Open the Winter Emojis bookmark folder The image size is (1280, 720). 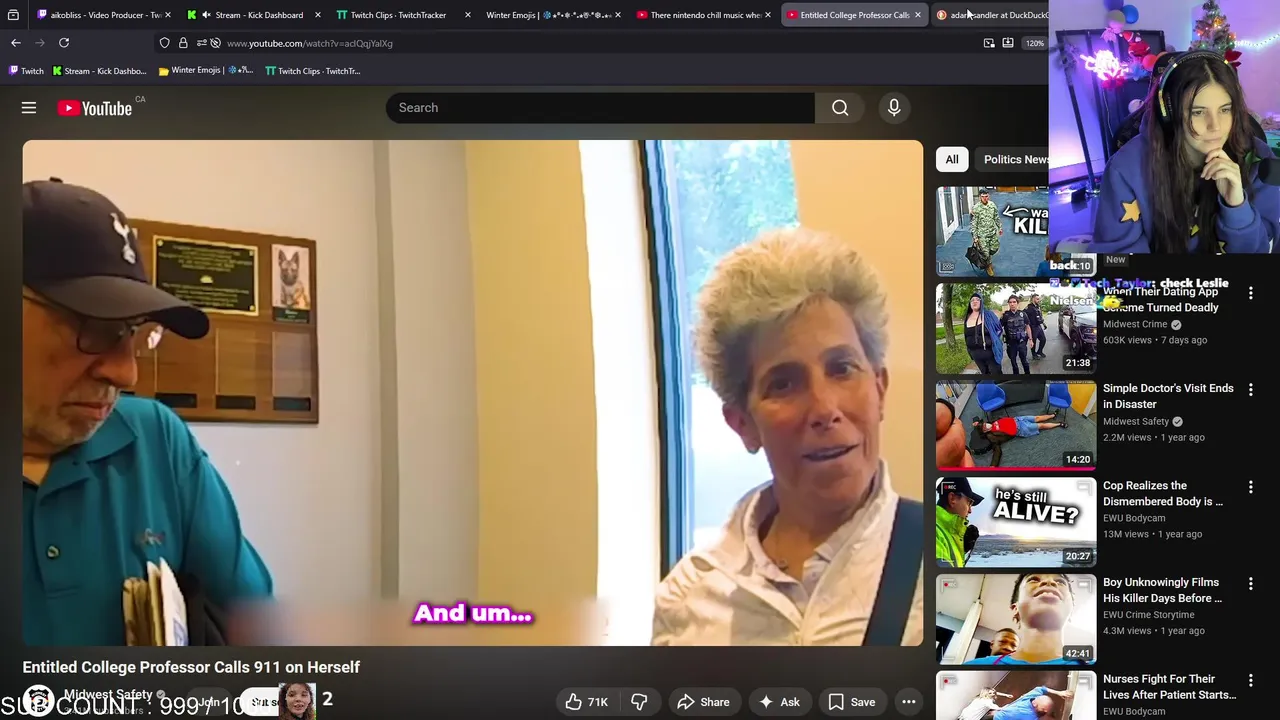point(205,71)
